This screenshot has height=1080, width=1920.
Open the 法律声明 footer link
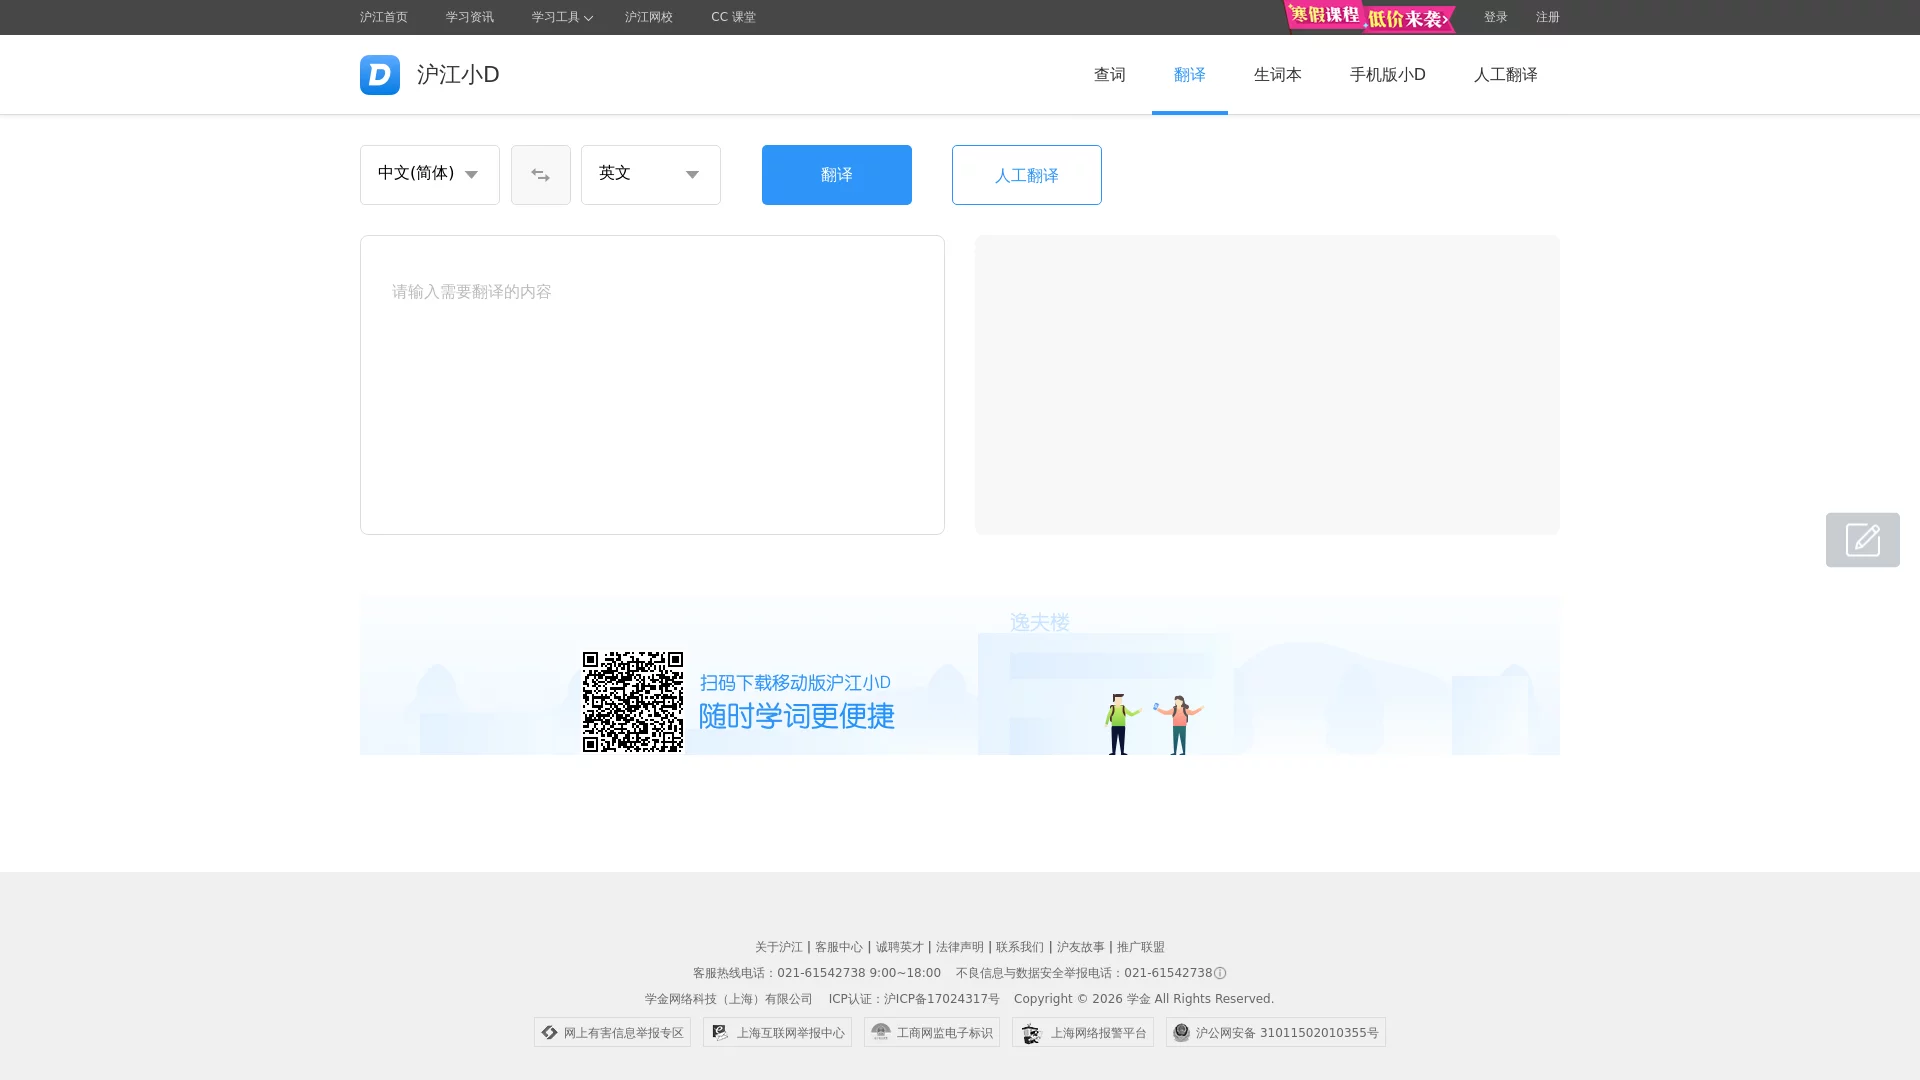point(959,946)
